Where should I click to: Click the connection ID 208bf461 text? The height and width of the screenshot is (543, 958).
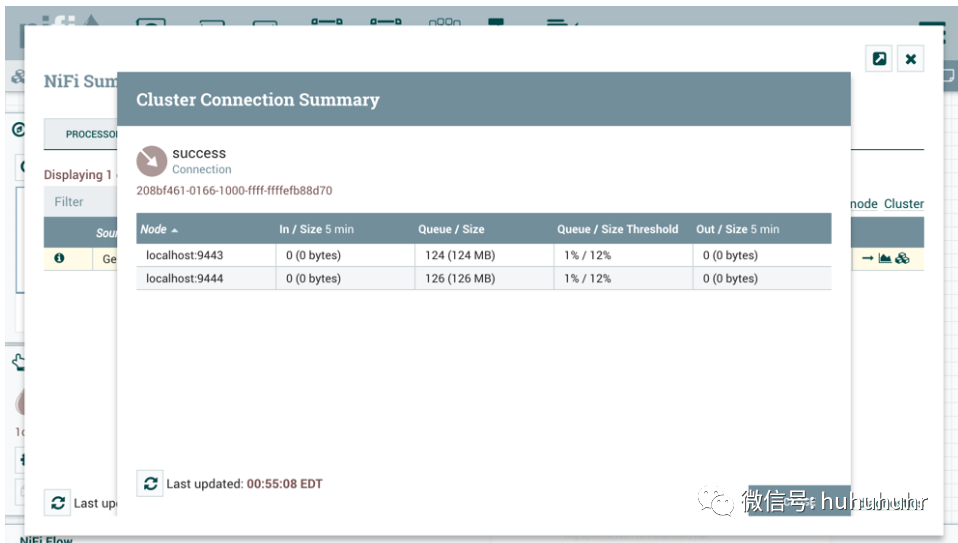coord(234,191)
